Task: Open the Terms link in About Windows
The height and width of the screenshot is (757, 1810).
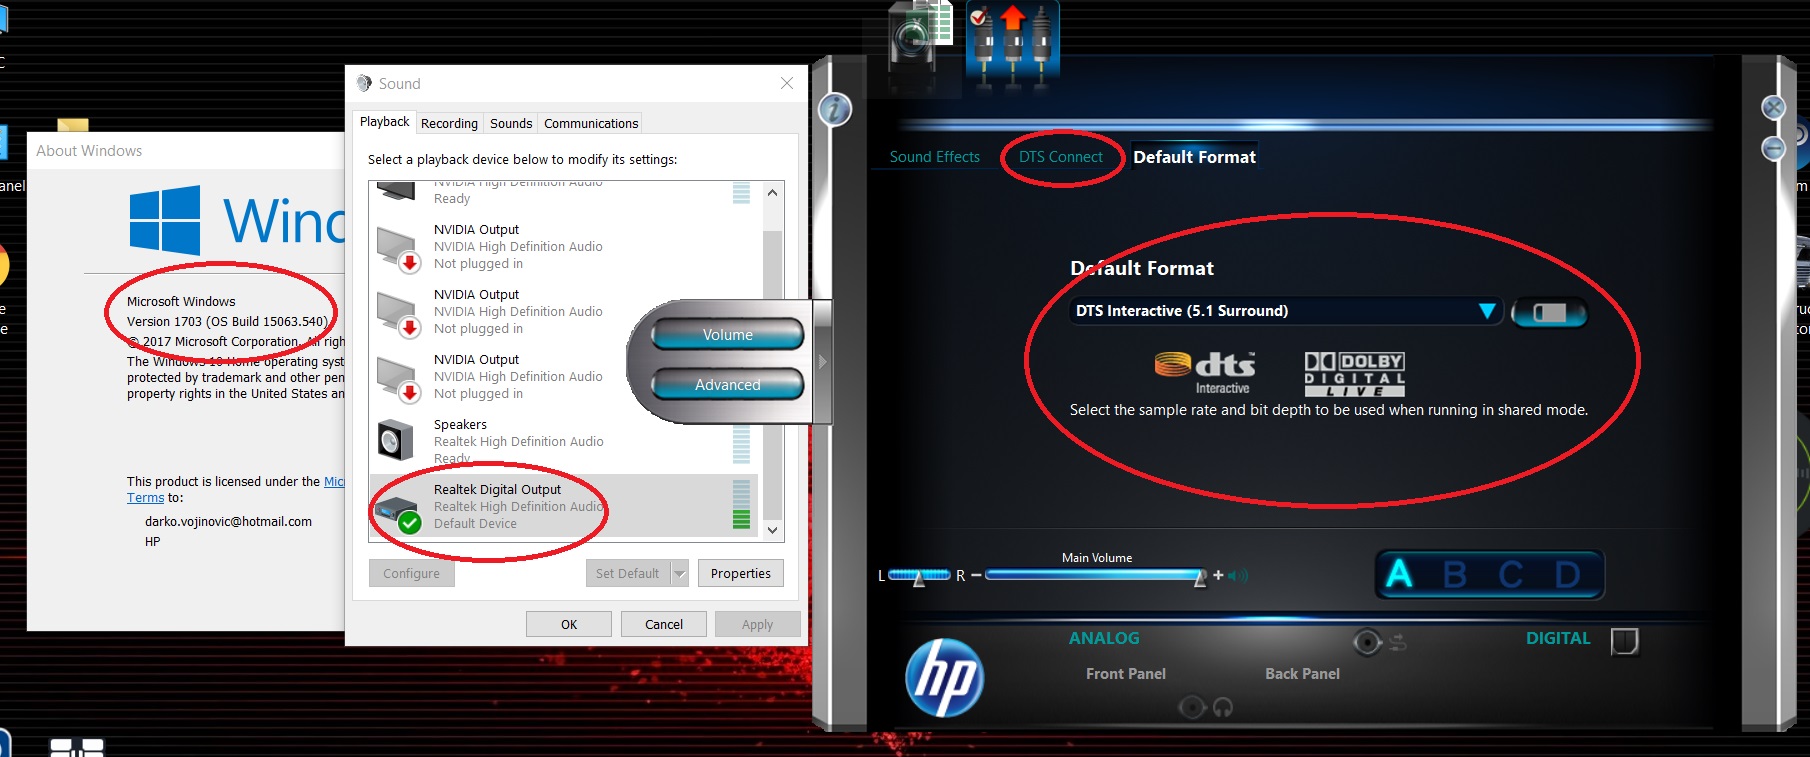Action: tap(145, 498)
